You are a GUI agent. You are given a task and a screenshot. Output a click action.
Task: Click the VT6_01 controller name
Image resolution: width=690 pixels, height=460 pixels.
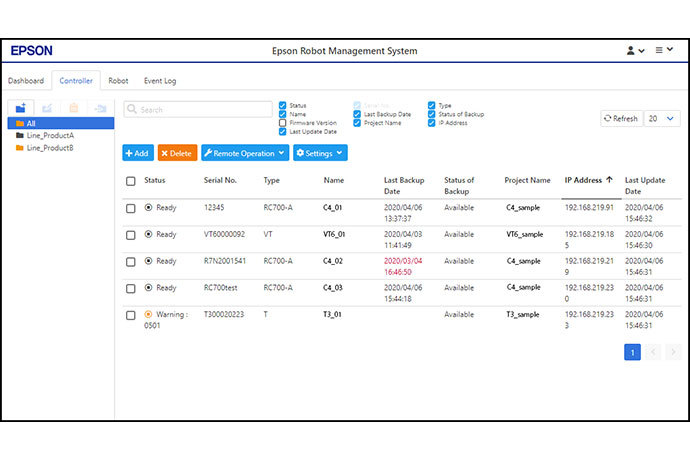(334, 234)
